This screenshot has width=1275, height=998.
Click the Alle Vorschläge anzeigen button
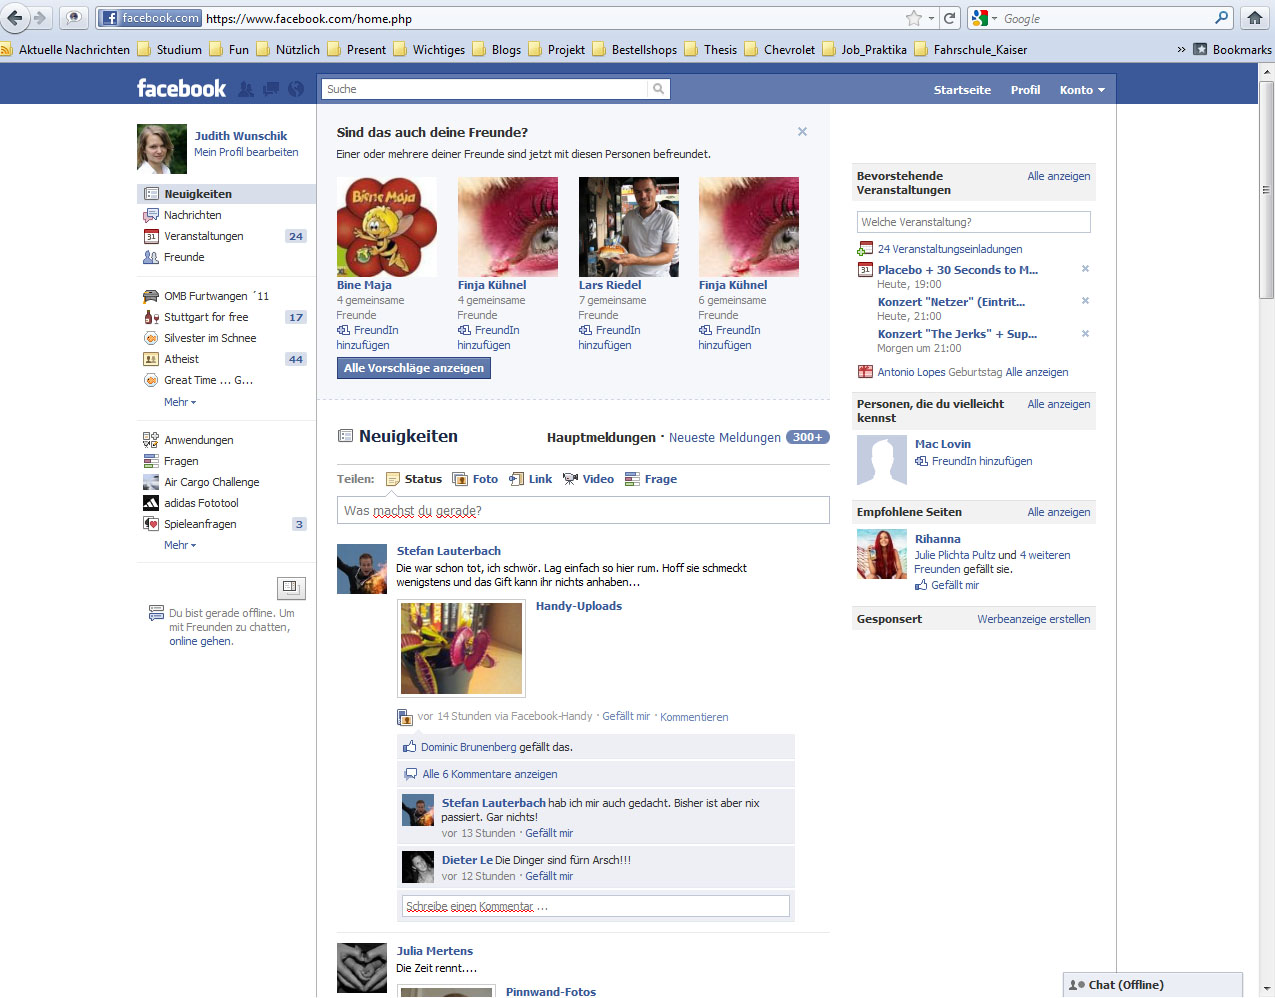pyautogui.click(x=414, y=368)
